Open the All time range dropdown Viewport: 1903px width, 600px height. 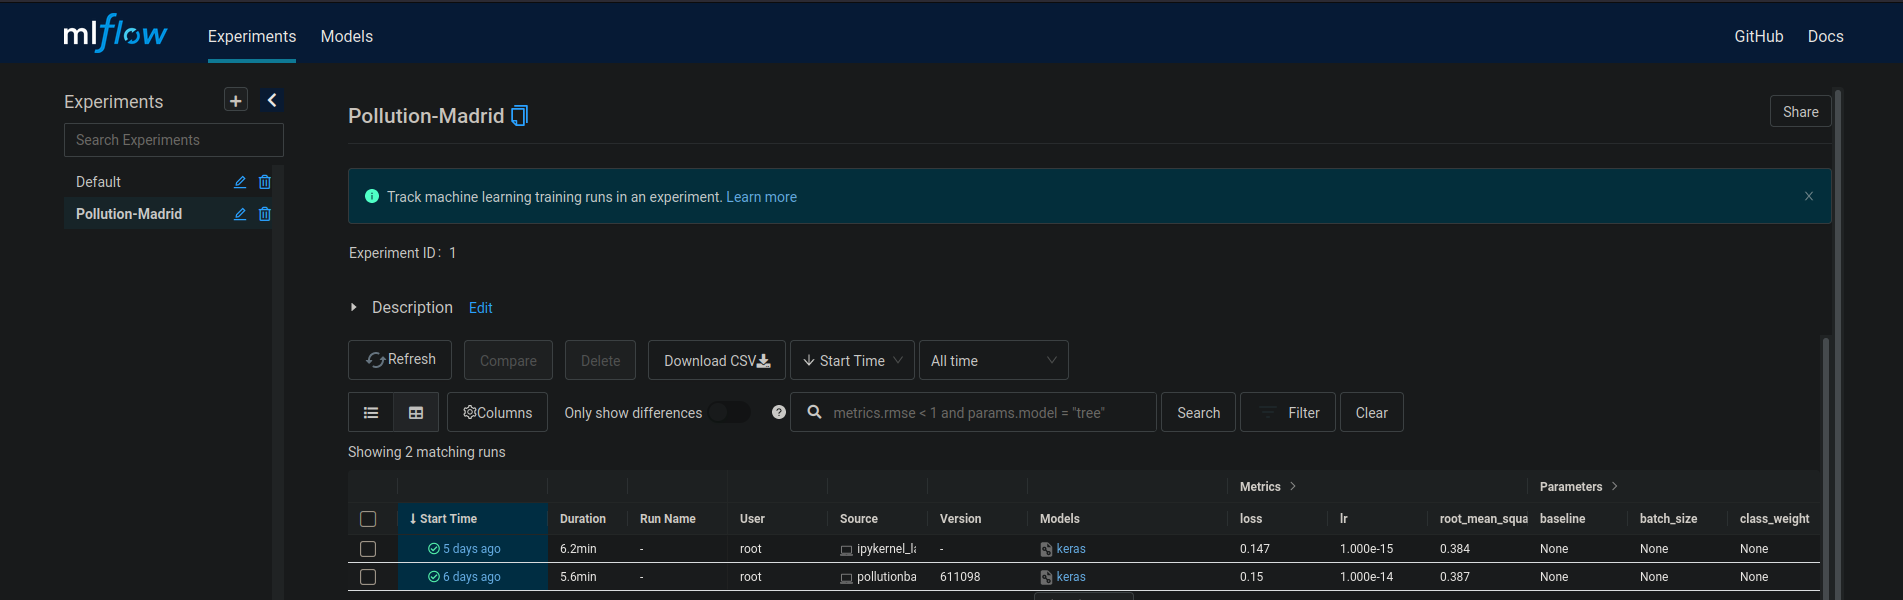(x=994, y=360)
